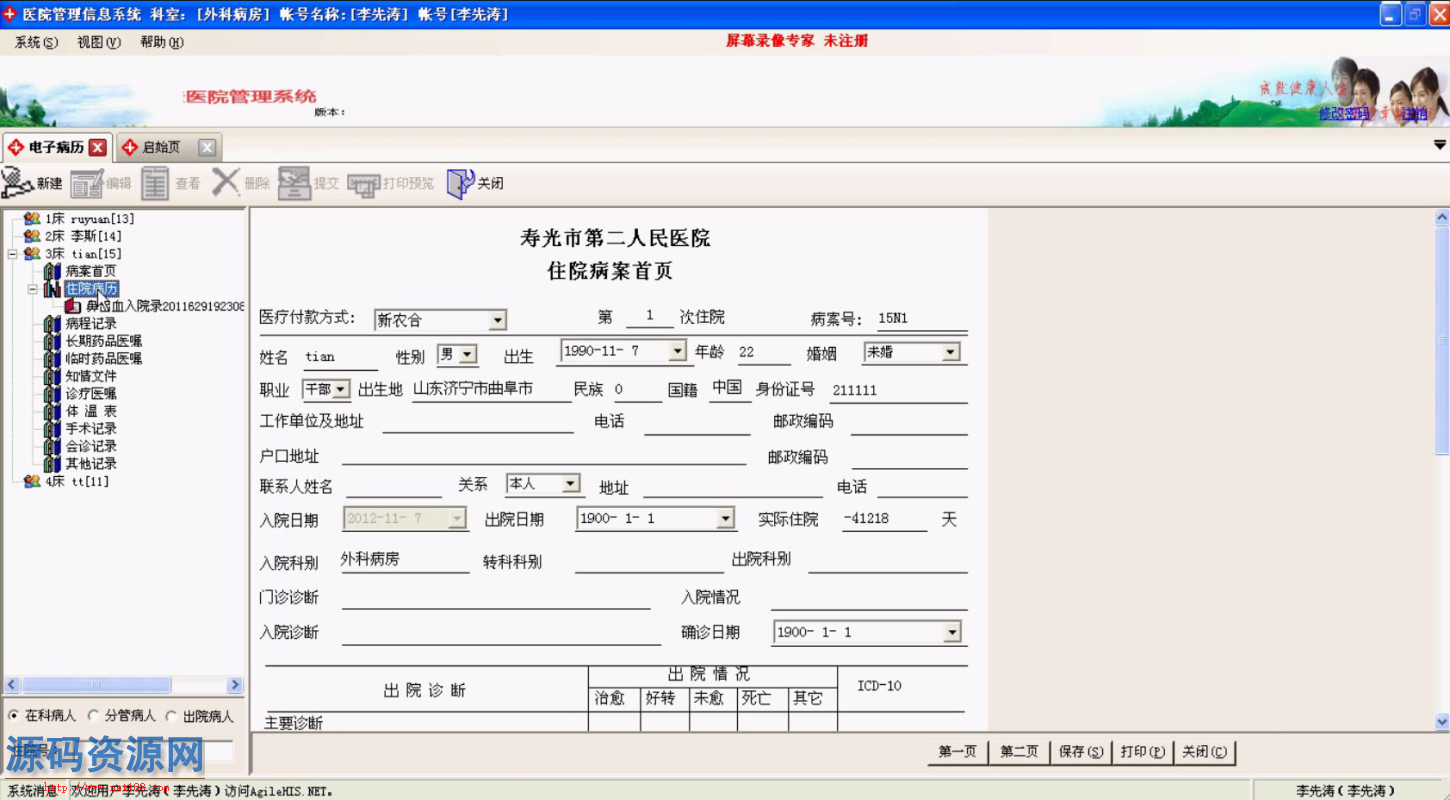Select the 分管病人 radio button
1450x800 pixels.
click(x=93, y=716)
